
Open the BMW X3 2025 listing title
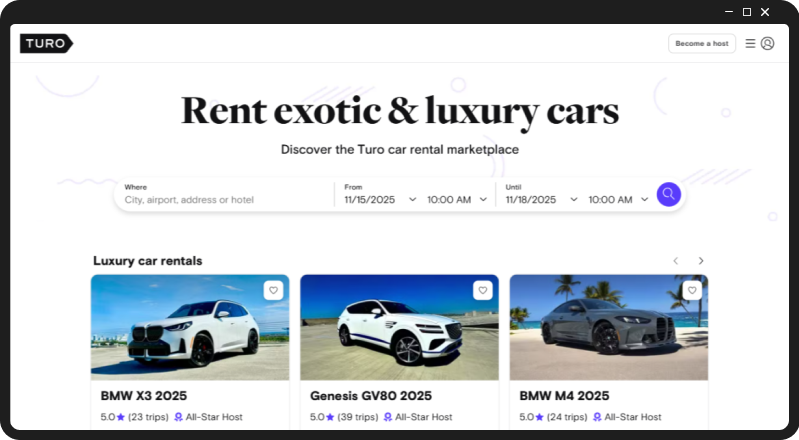coord(144,396)
